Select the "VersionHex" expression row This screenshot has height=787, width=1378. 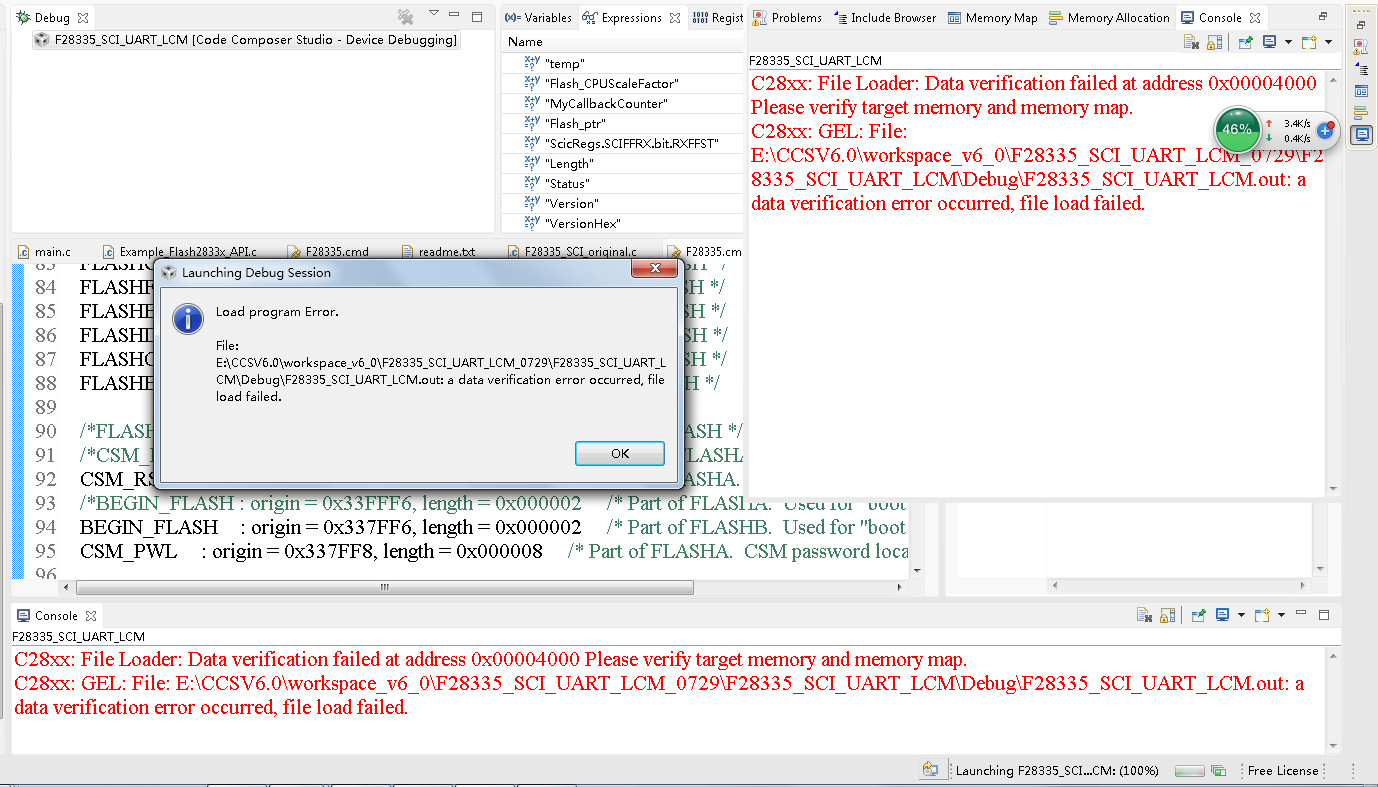[x=622, y=223]
